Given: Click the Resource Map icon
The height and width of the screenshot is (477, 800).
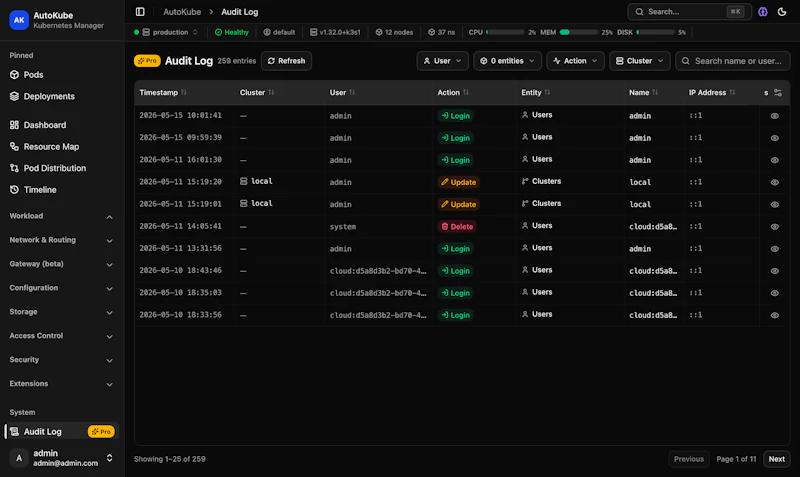Looking at the screenshot, I should pyautogui.click(x=14, y=146).
